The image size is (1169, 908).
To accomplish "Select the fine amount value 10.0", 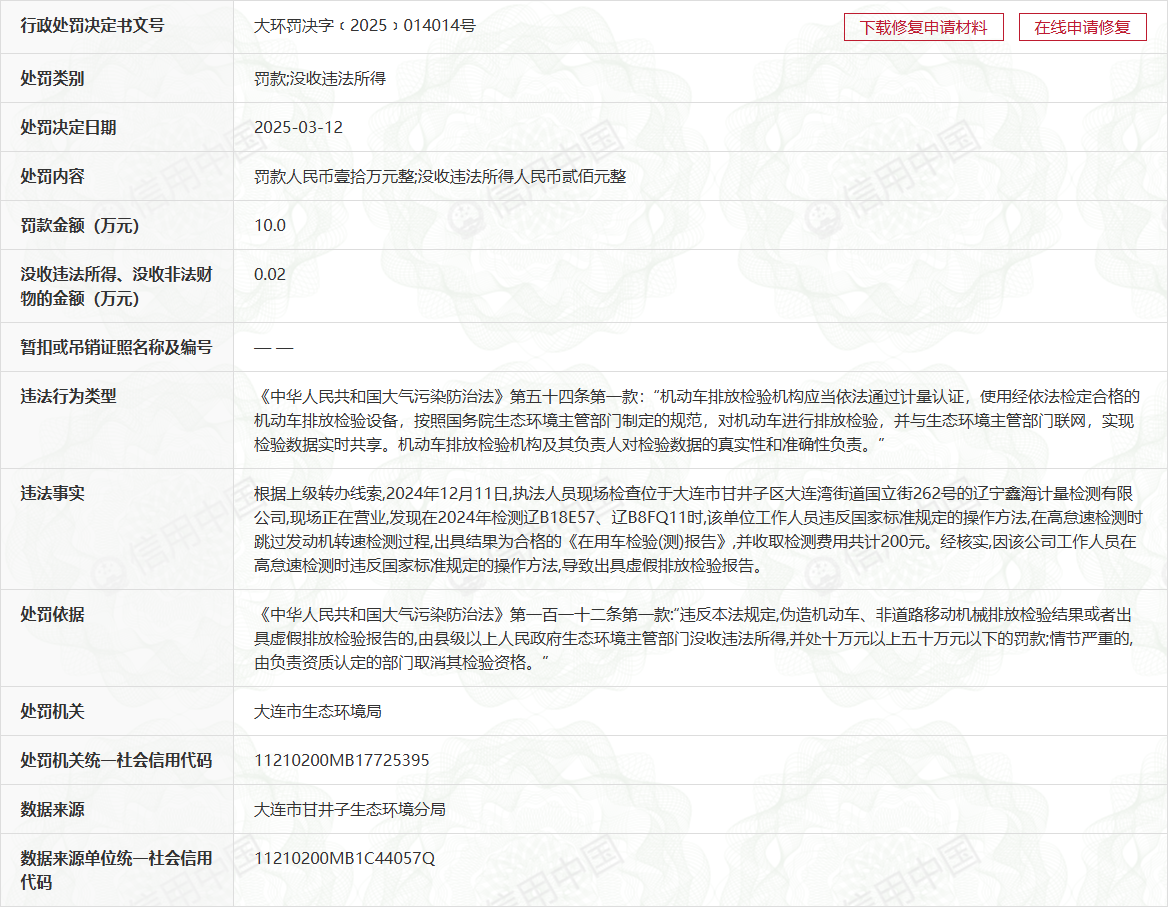I will (x=270, y=226).
